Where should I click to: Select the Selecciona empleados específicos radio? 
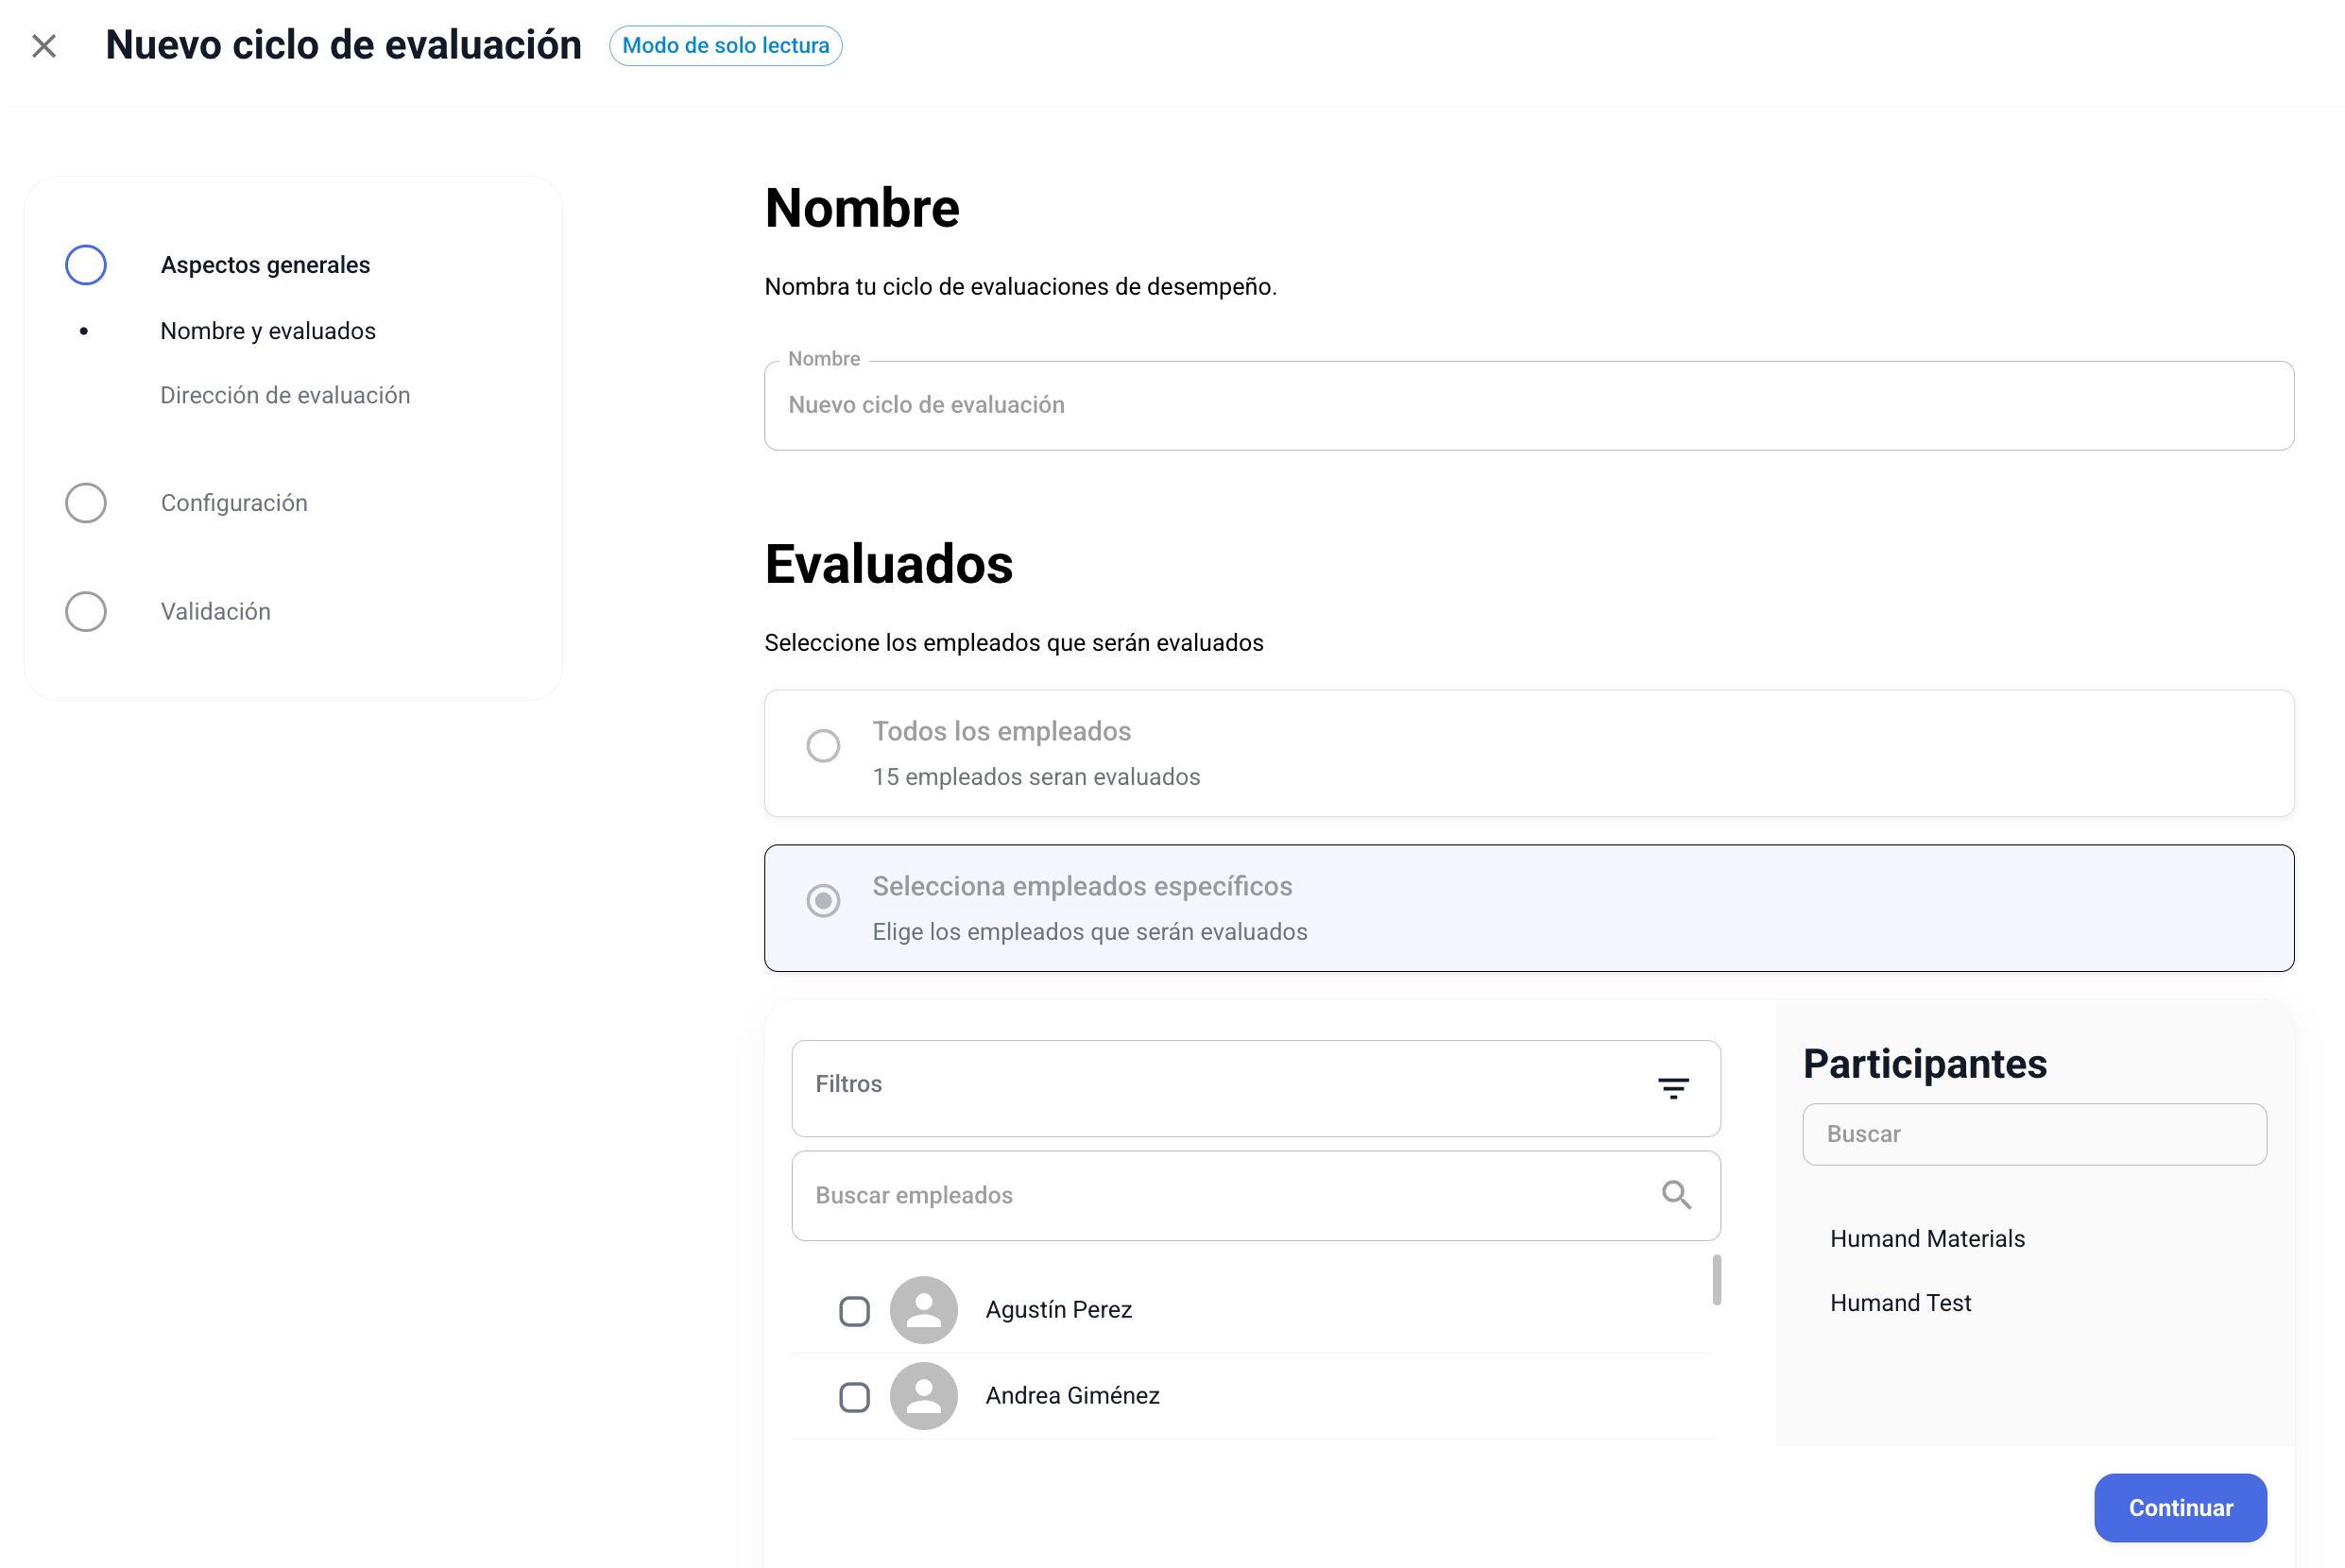point(823,901)
